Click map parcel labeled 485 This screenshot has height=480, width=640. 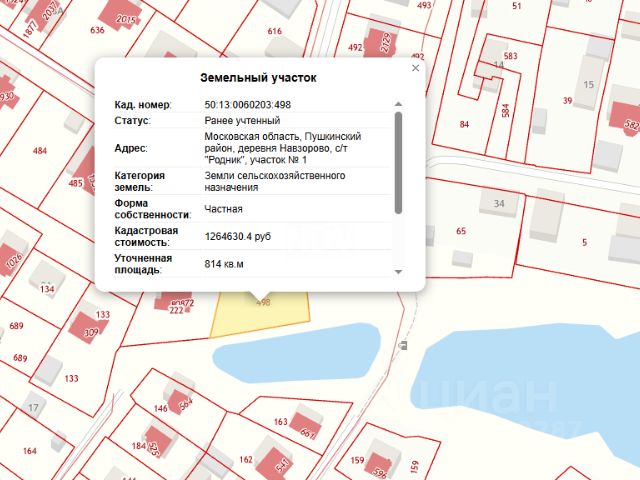tap(76, 183)
